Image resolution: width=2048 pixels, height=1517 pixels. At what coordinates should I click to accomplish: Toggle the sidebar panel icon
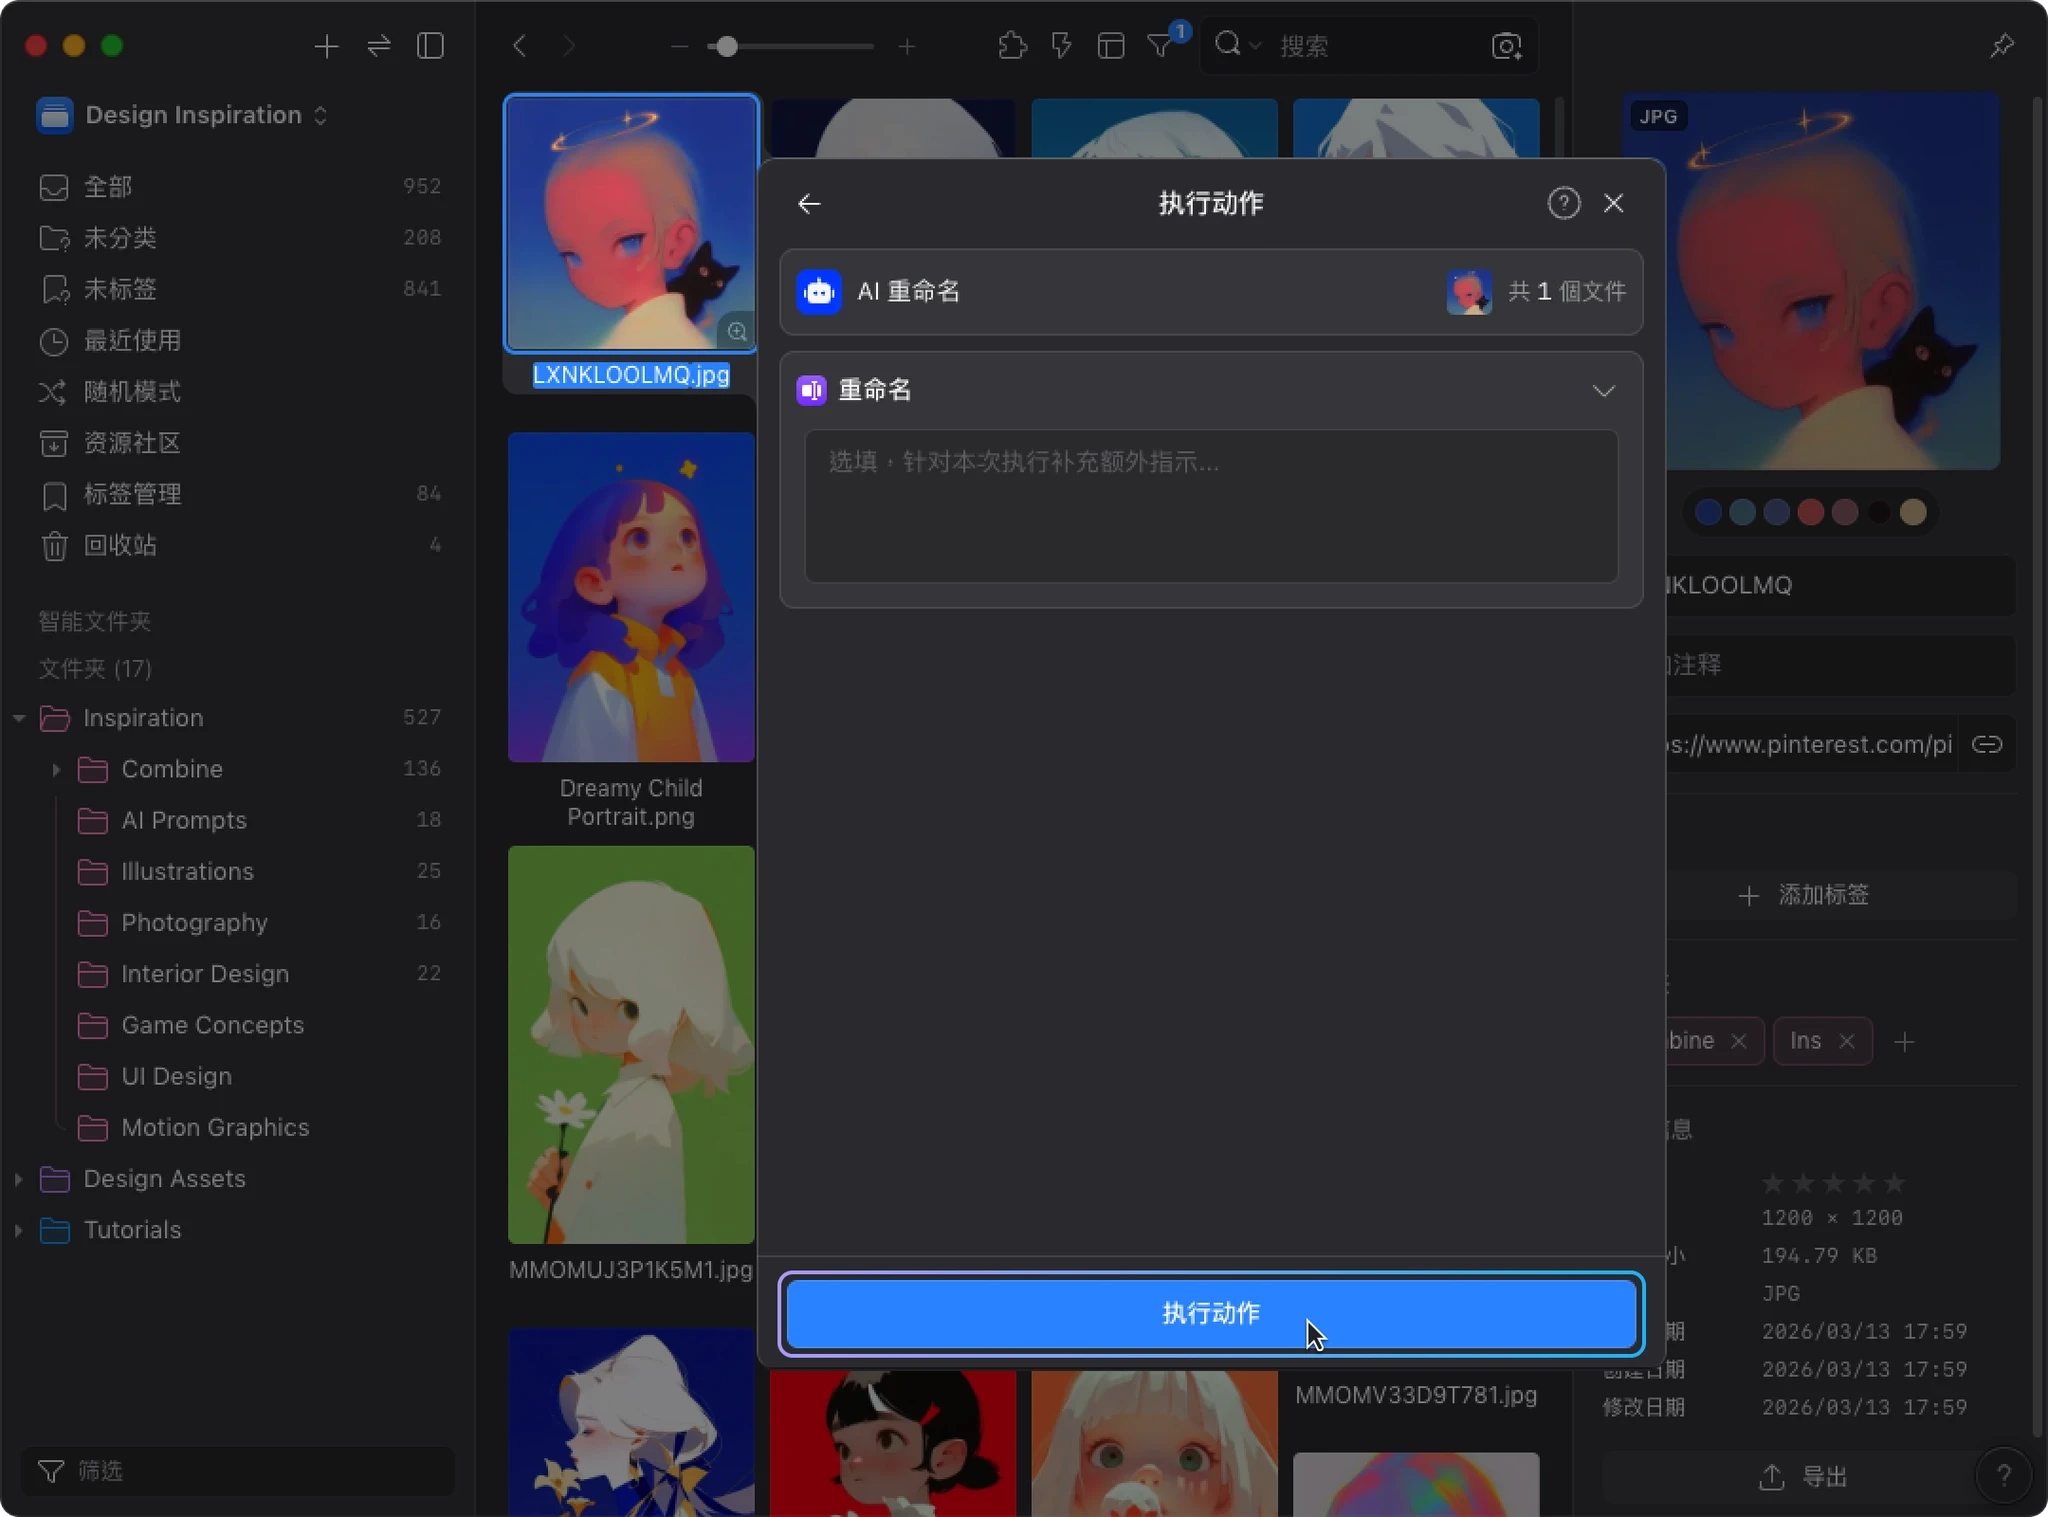point(430,46)
